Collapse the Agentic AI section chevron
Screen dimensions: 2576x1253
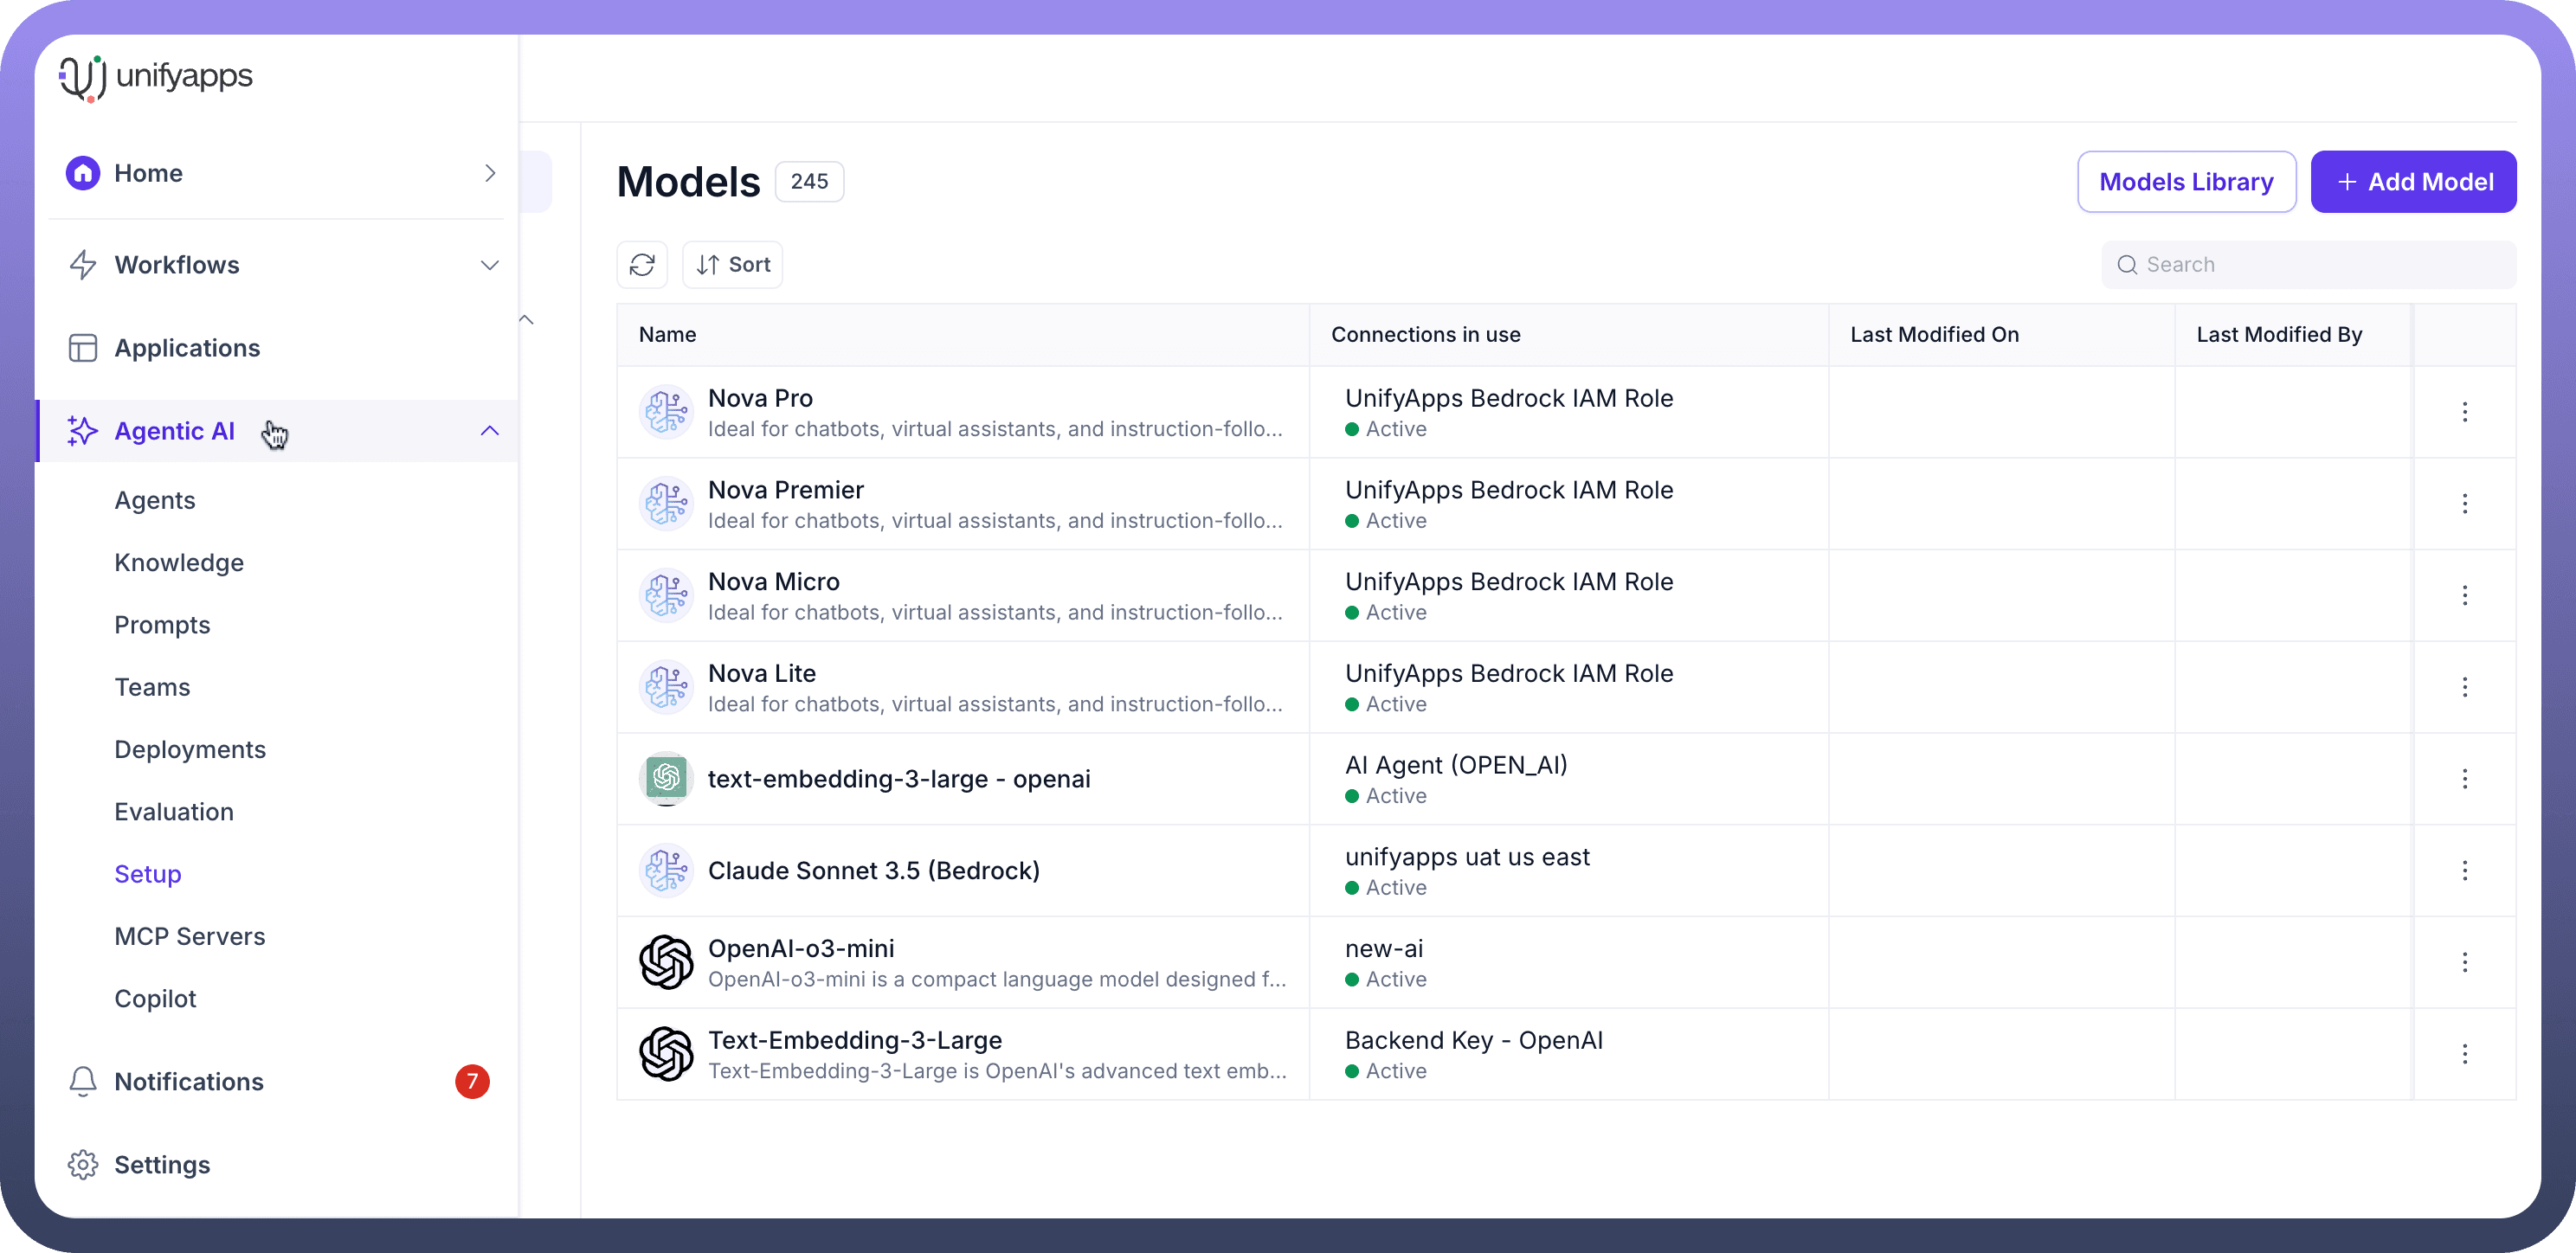tap(489, 431)
